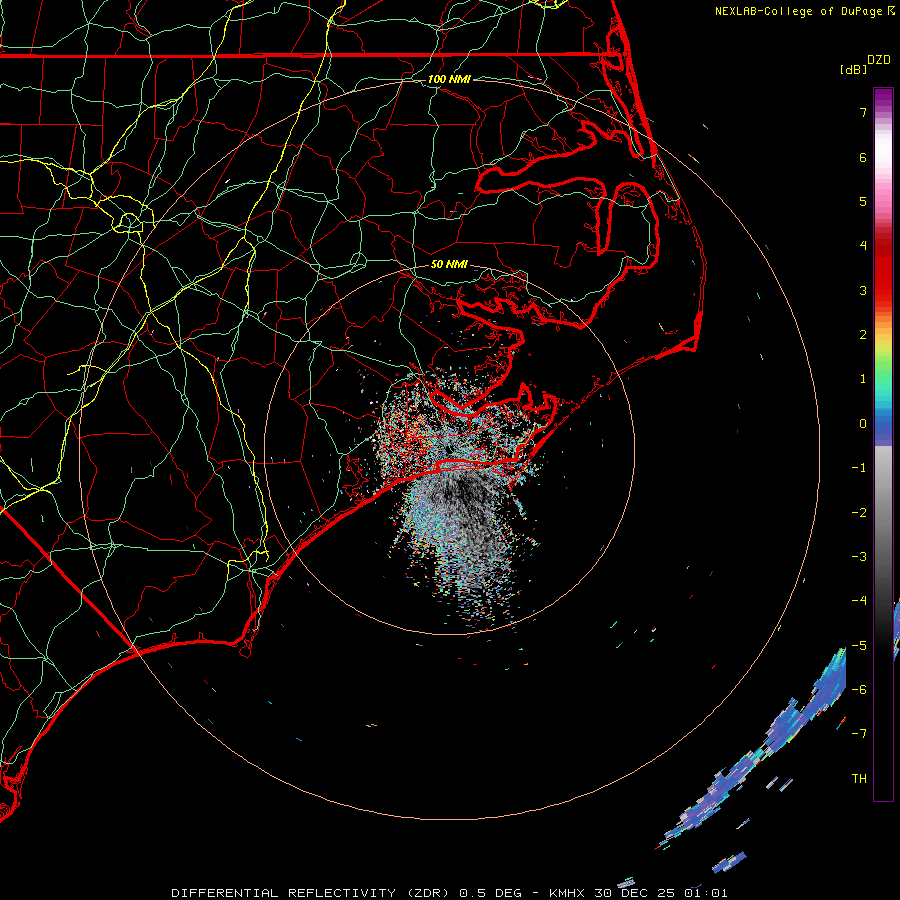This screenshot has height=900, width=900.
Task: Click the -3 value on the color scale
Action: 859,557
